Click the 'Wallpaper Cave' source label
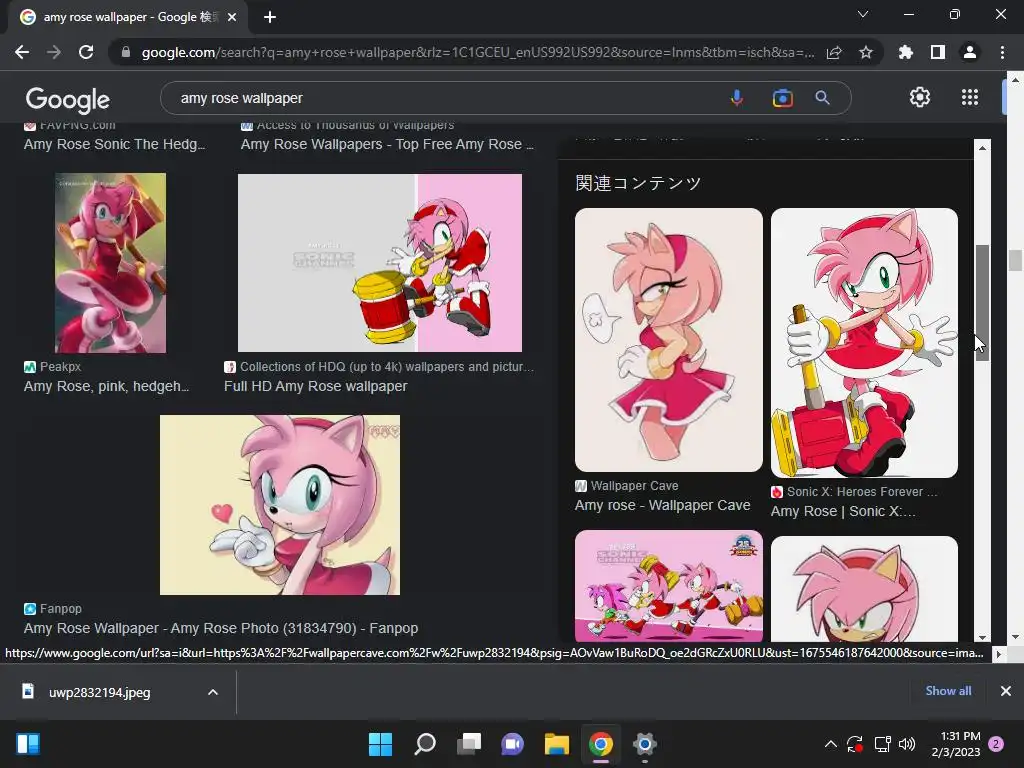1024x768 pixels. (627, 486)
